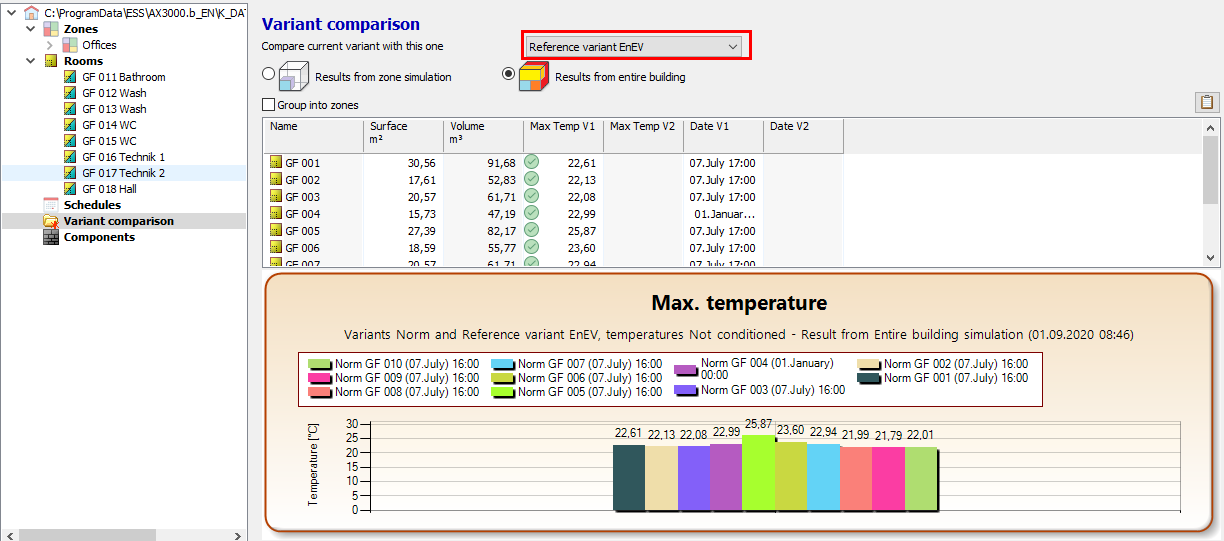Click the green GF 005 bar in chart

click(x=757, y=473)
